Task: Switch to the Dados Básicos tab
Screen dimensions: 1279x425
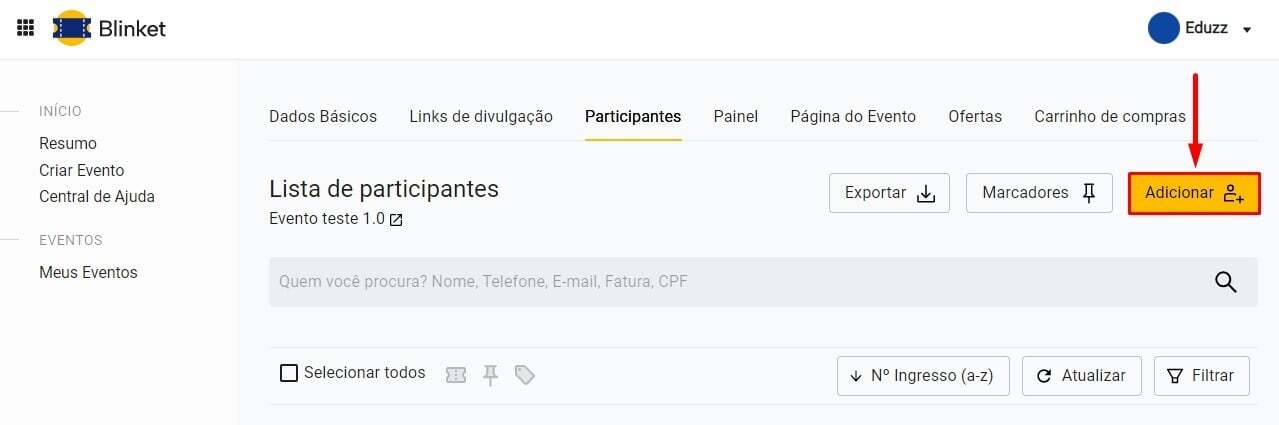Action: (x=323, y=116)
